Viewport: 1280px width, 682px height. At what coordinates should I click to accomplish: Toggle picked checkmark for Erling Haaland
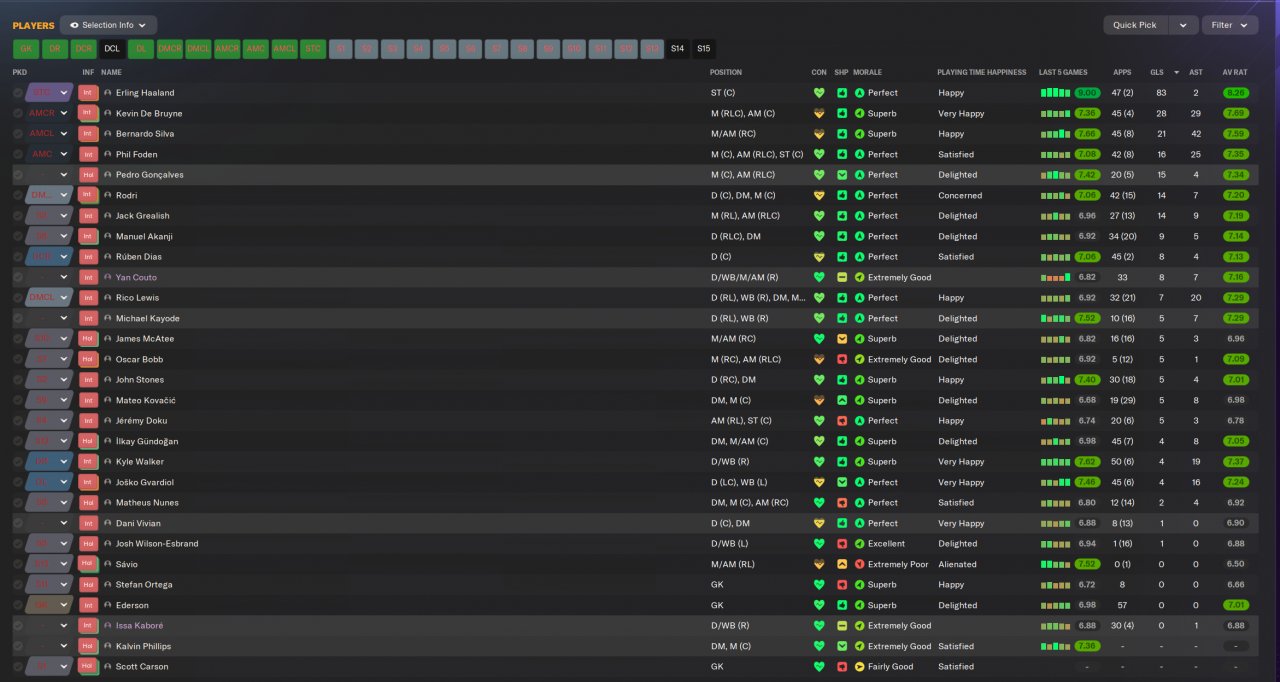18,93
